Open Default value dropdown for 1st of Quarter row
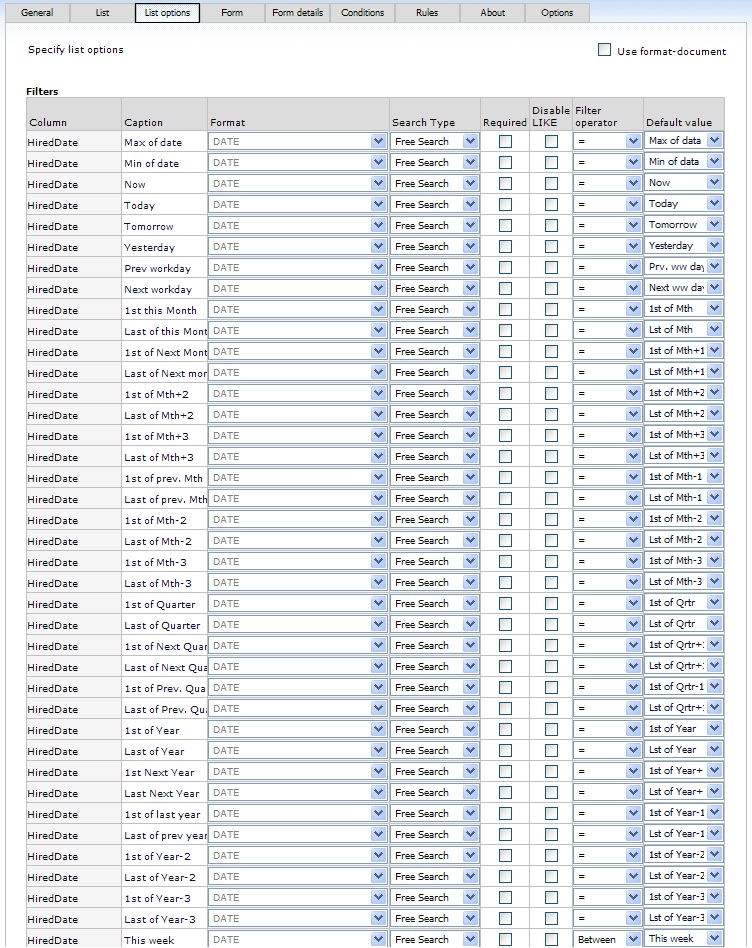This screenshot has height=948, width=752. click(x=713, y=603)
